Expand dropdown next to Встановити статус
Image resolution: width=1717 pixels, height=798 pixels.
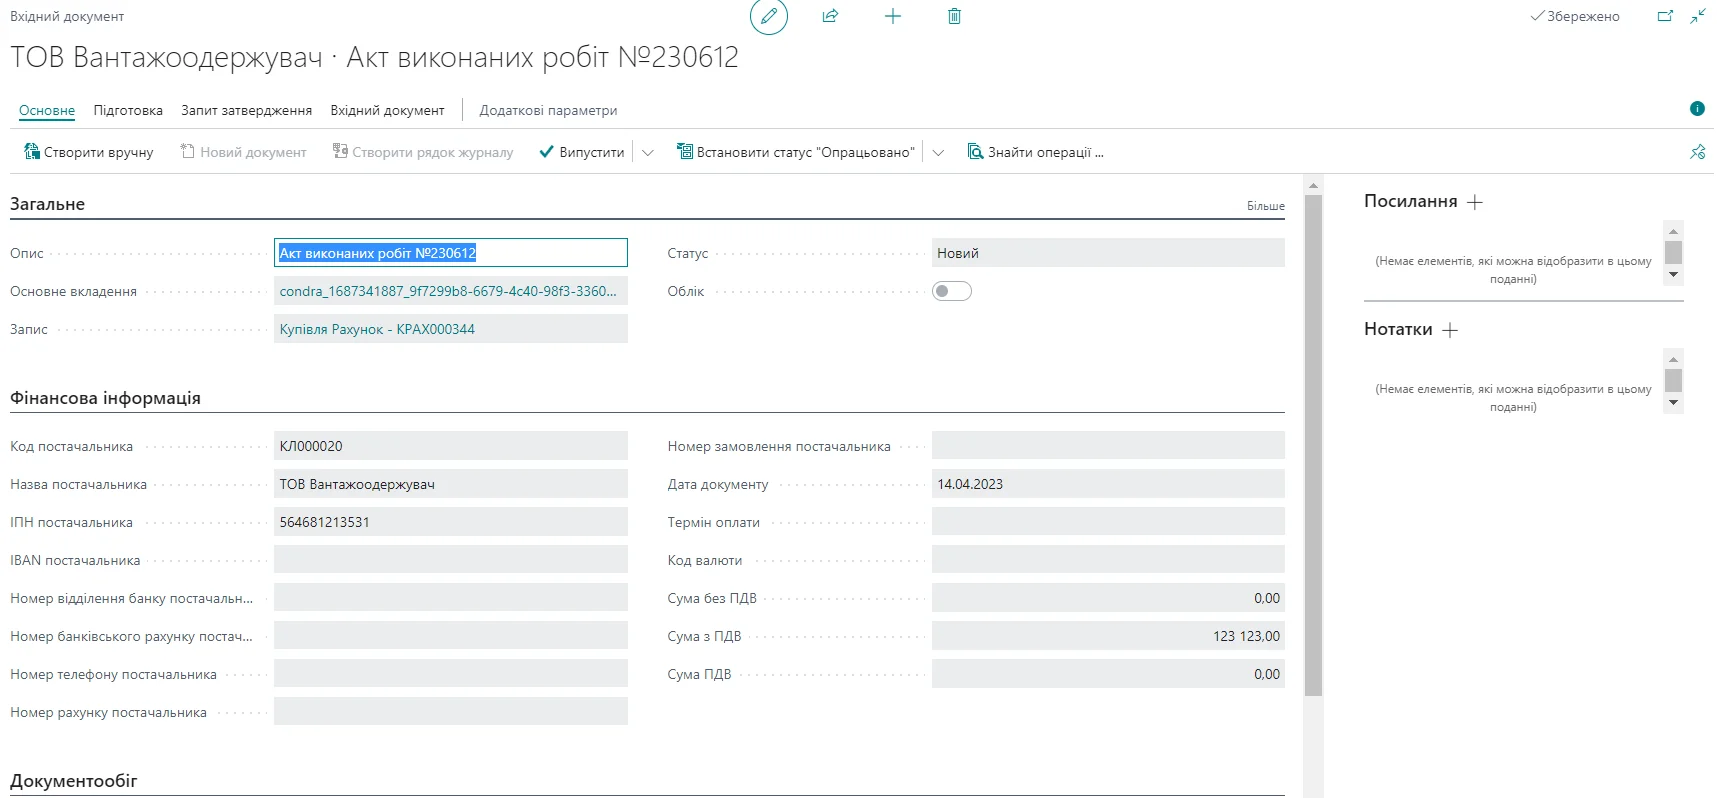(938, 153)
